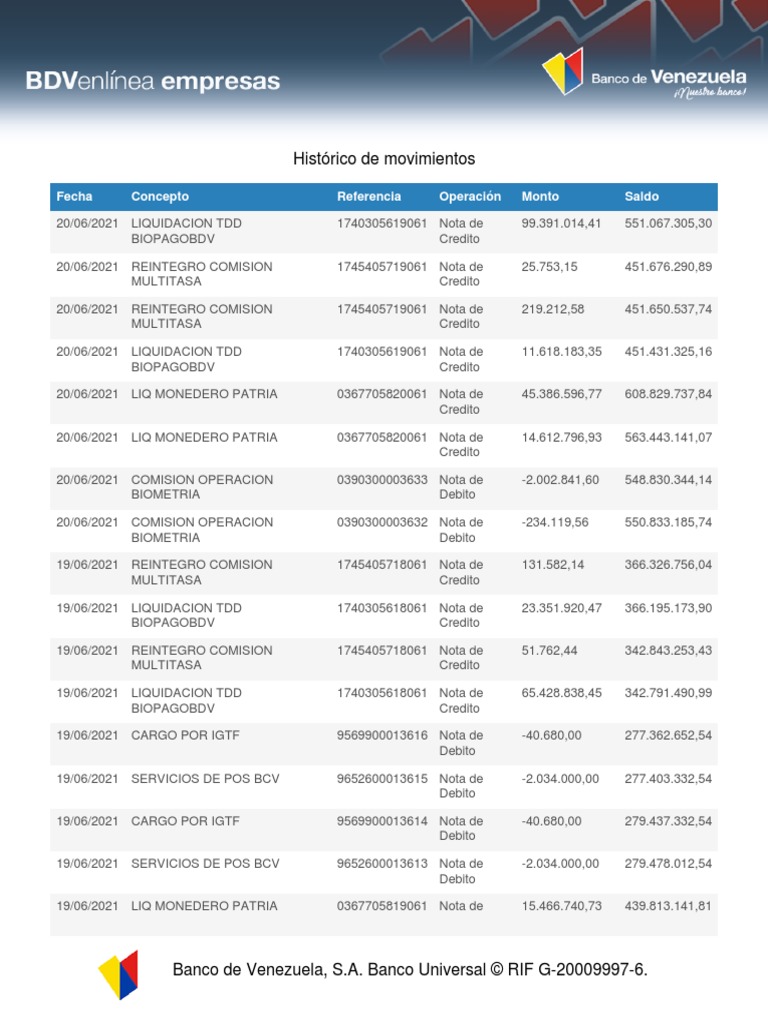Select the amount 99.391.014,41
This screenshot has height=1024, width=768.
click(561, 223)
